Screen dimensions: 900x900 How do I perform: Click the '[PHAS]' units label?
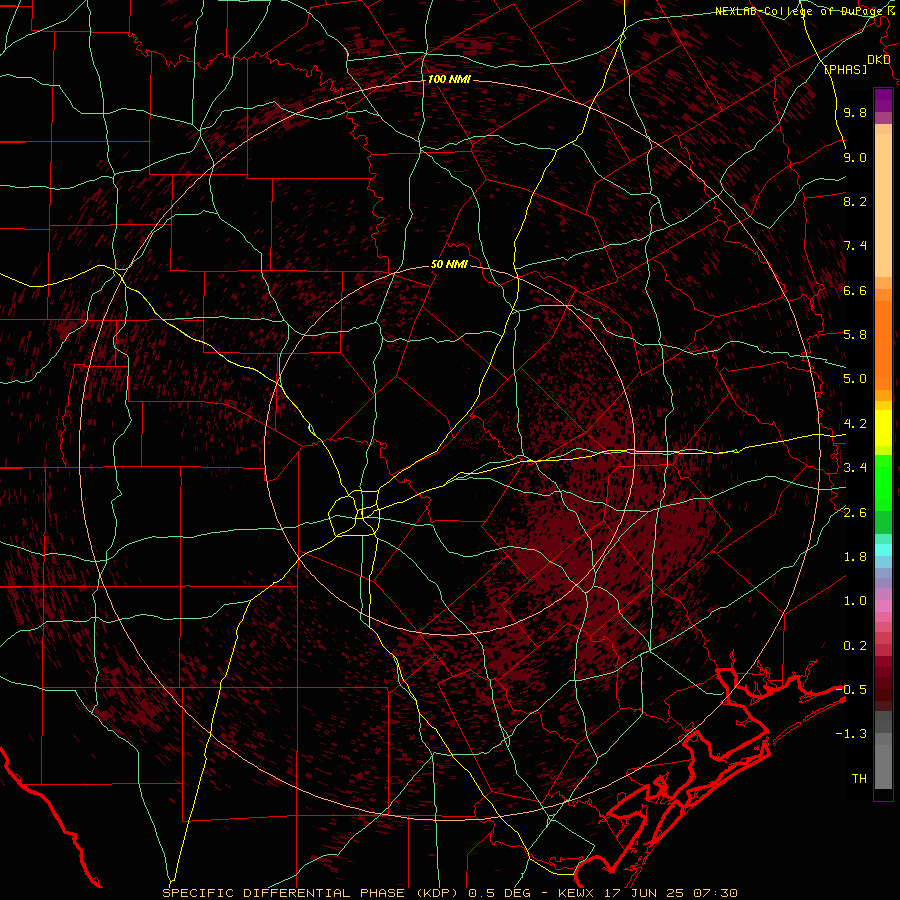pyautogui.click(x=845, y=69)
